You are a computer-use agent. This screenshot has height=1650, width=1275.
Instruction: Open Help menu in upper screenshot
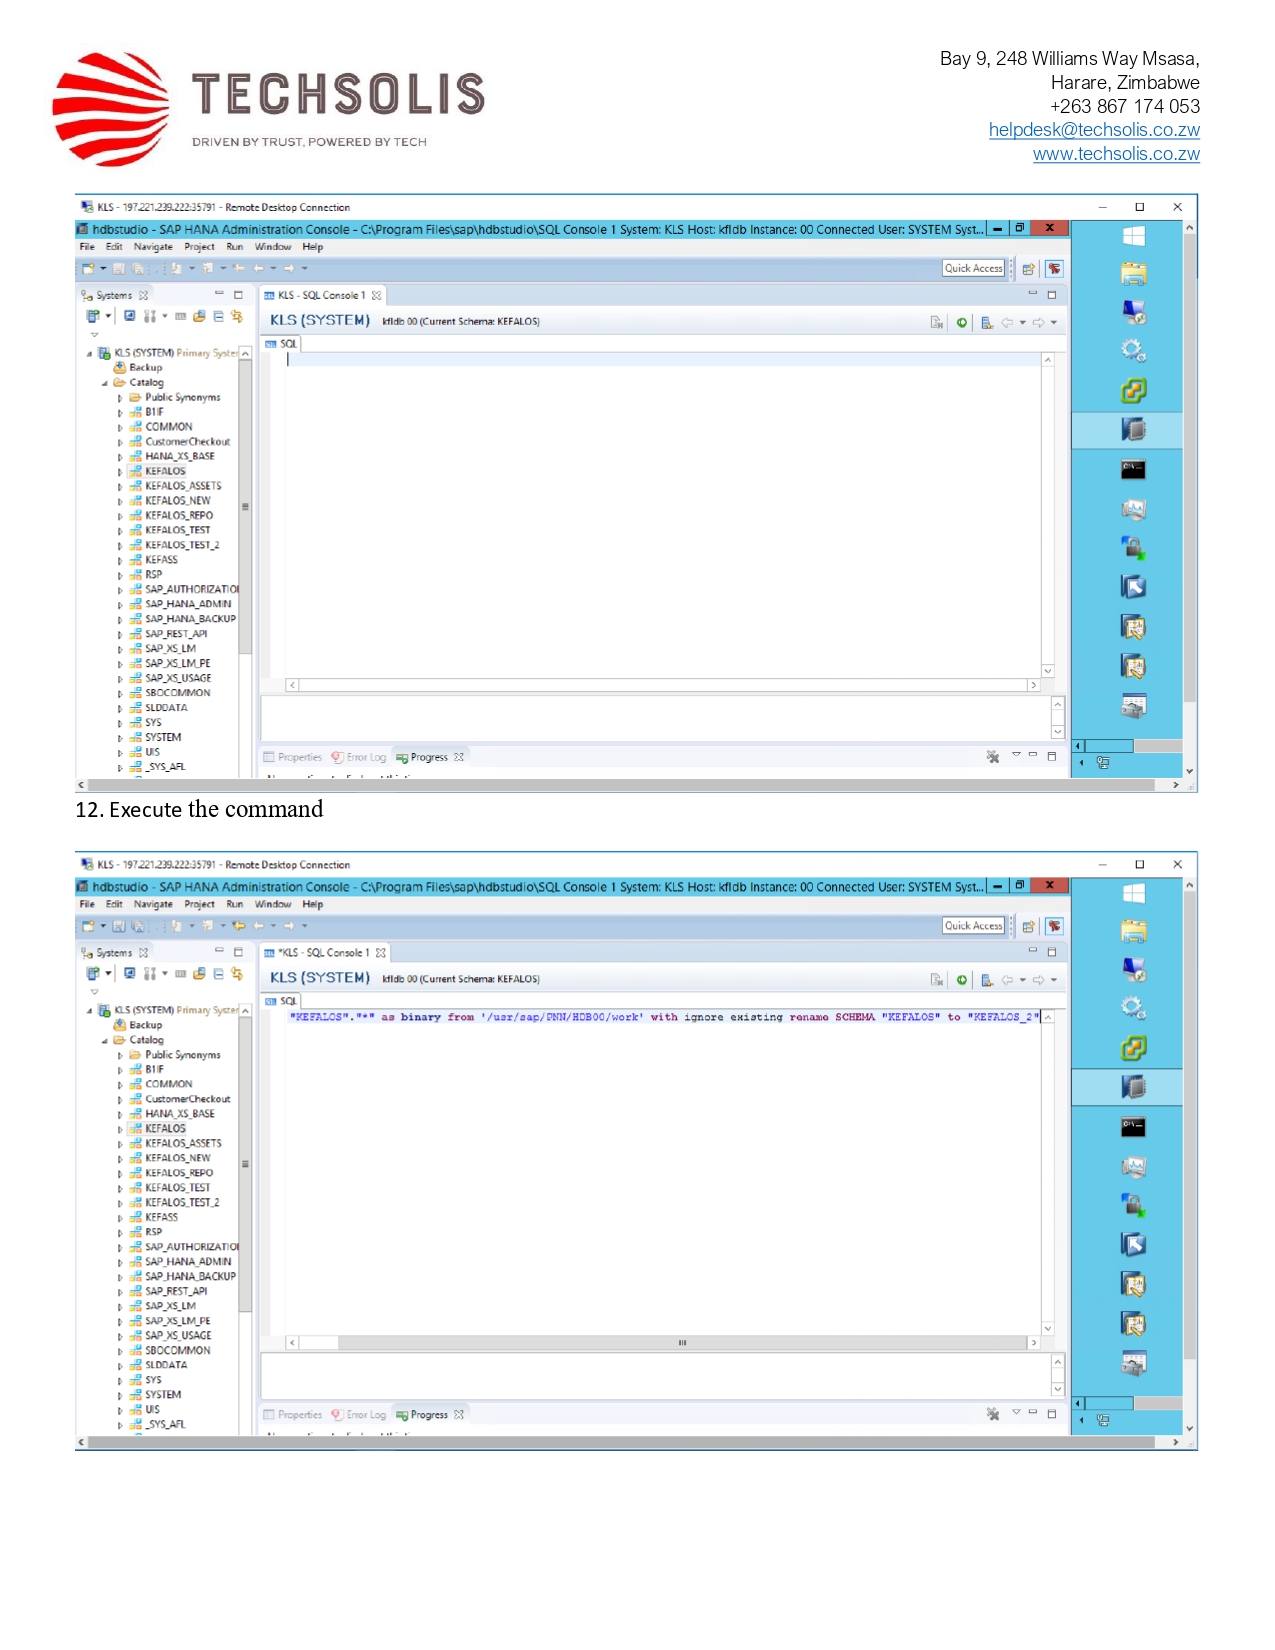click(x=313, y=247)
